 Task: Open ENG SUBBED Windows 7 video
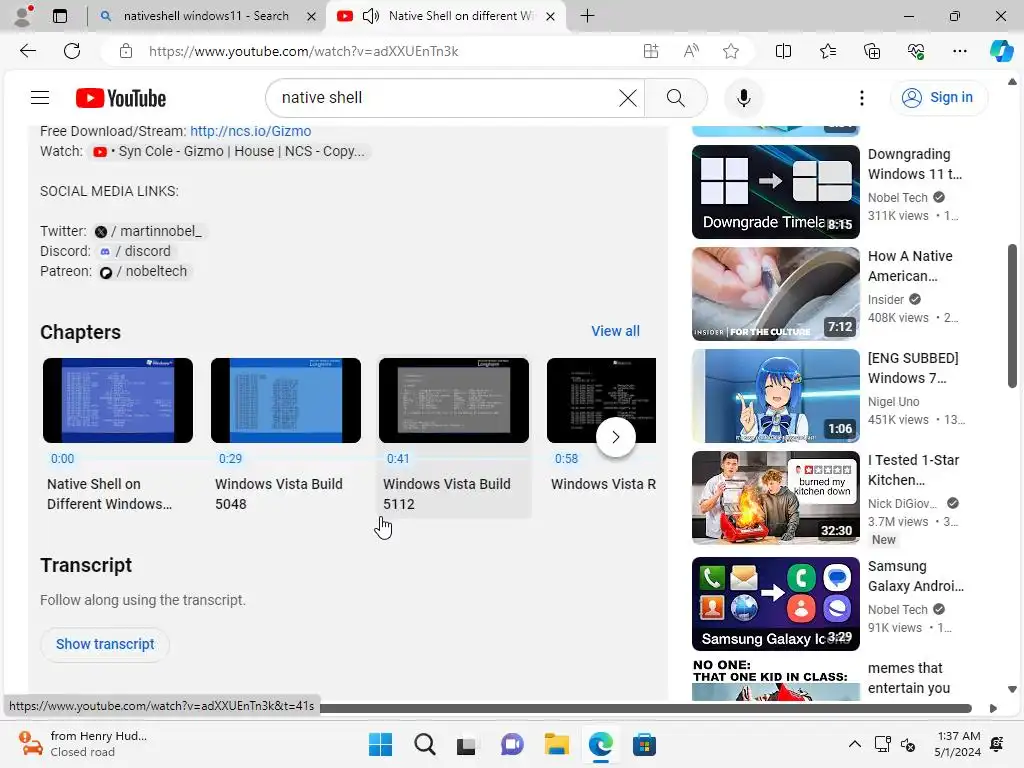776,396
